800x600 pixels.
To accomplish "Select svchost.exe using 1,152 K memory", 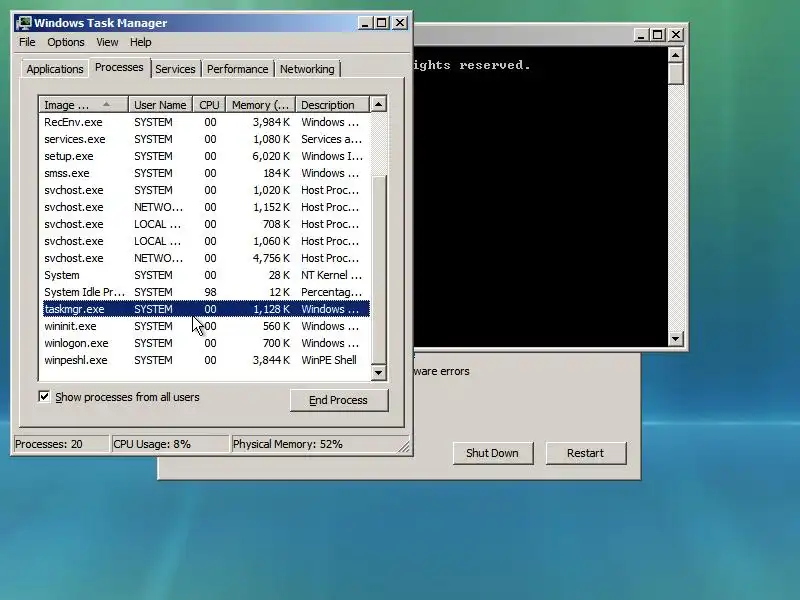I will [x=206, y=207].
